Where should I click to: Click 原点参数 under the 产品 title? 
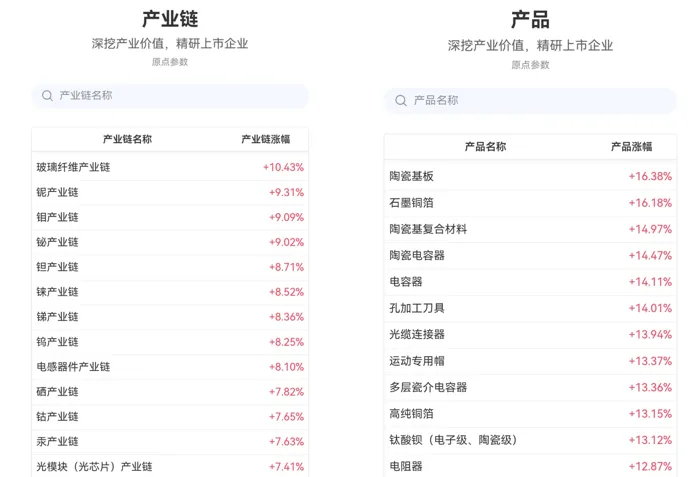530,65
